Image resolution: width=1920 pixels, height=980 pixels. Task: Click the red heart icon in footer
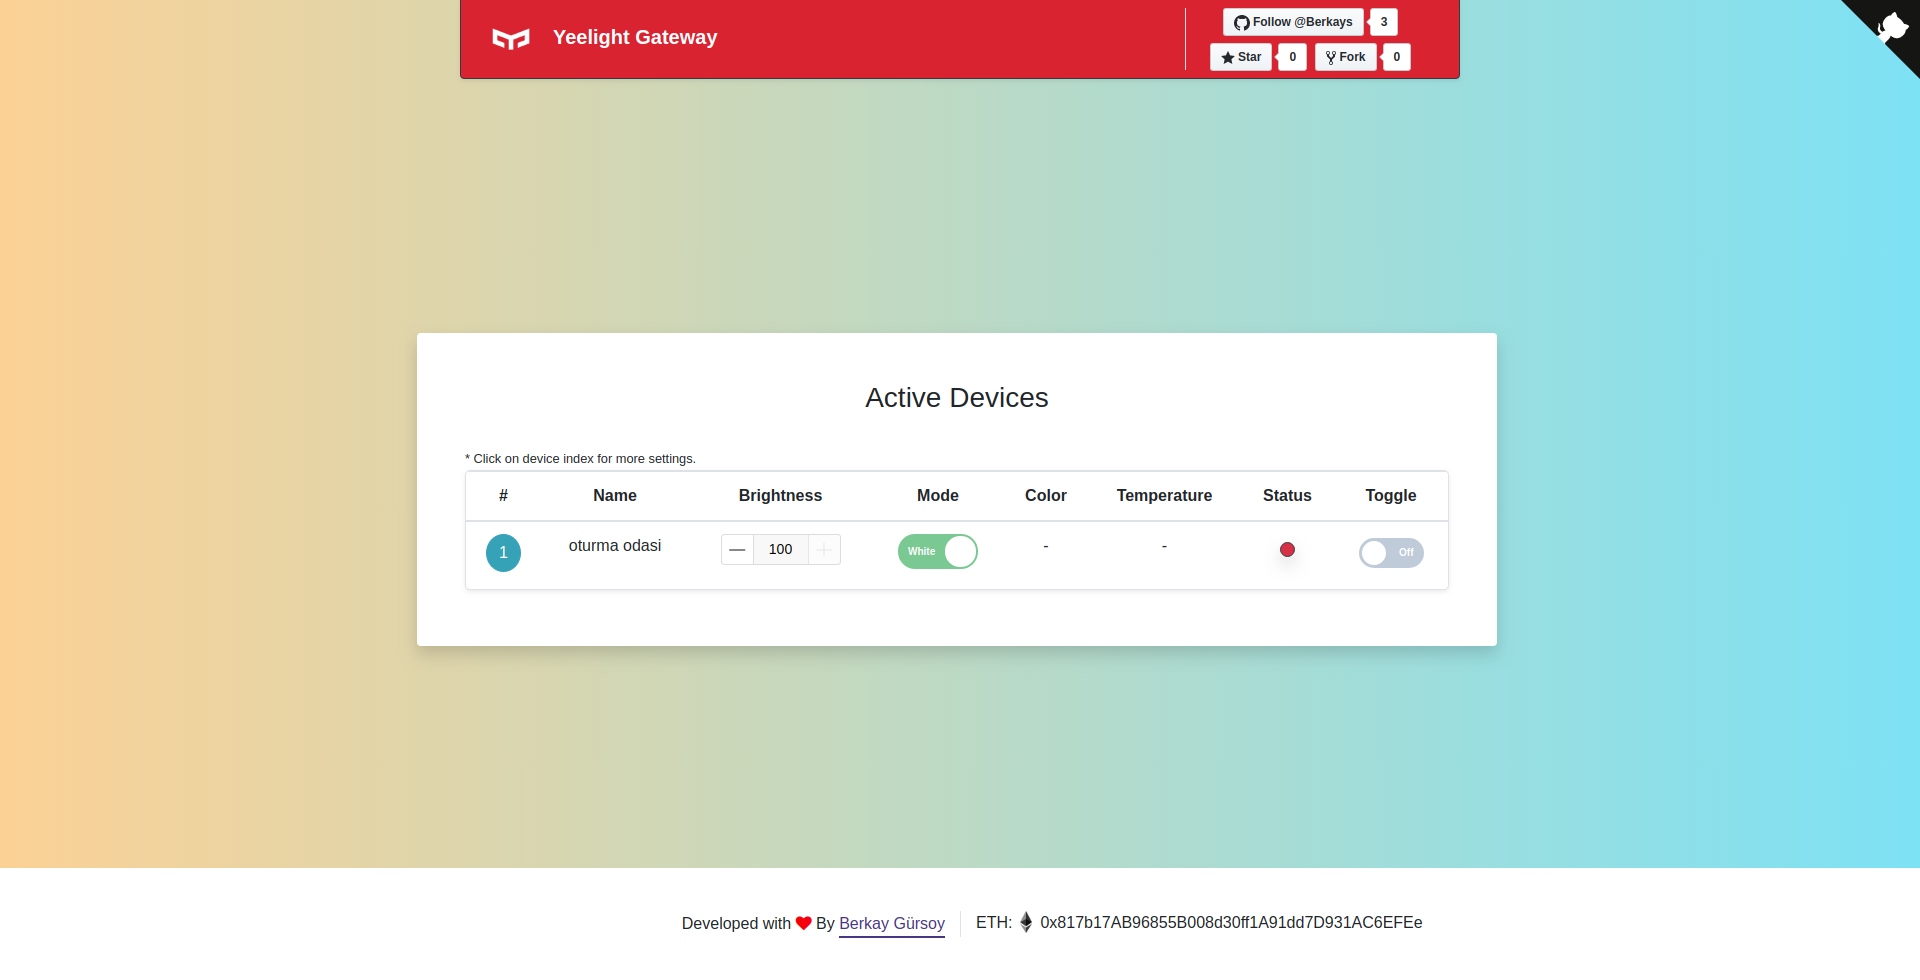point(803,923)
